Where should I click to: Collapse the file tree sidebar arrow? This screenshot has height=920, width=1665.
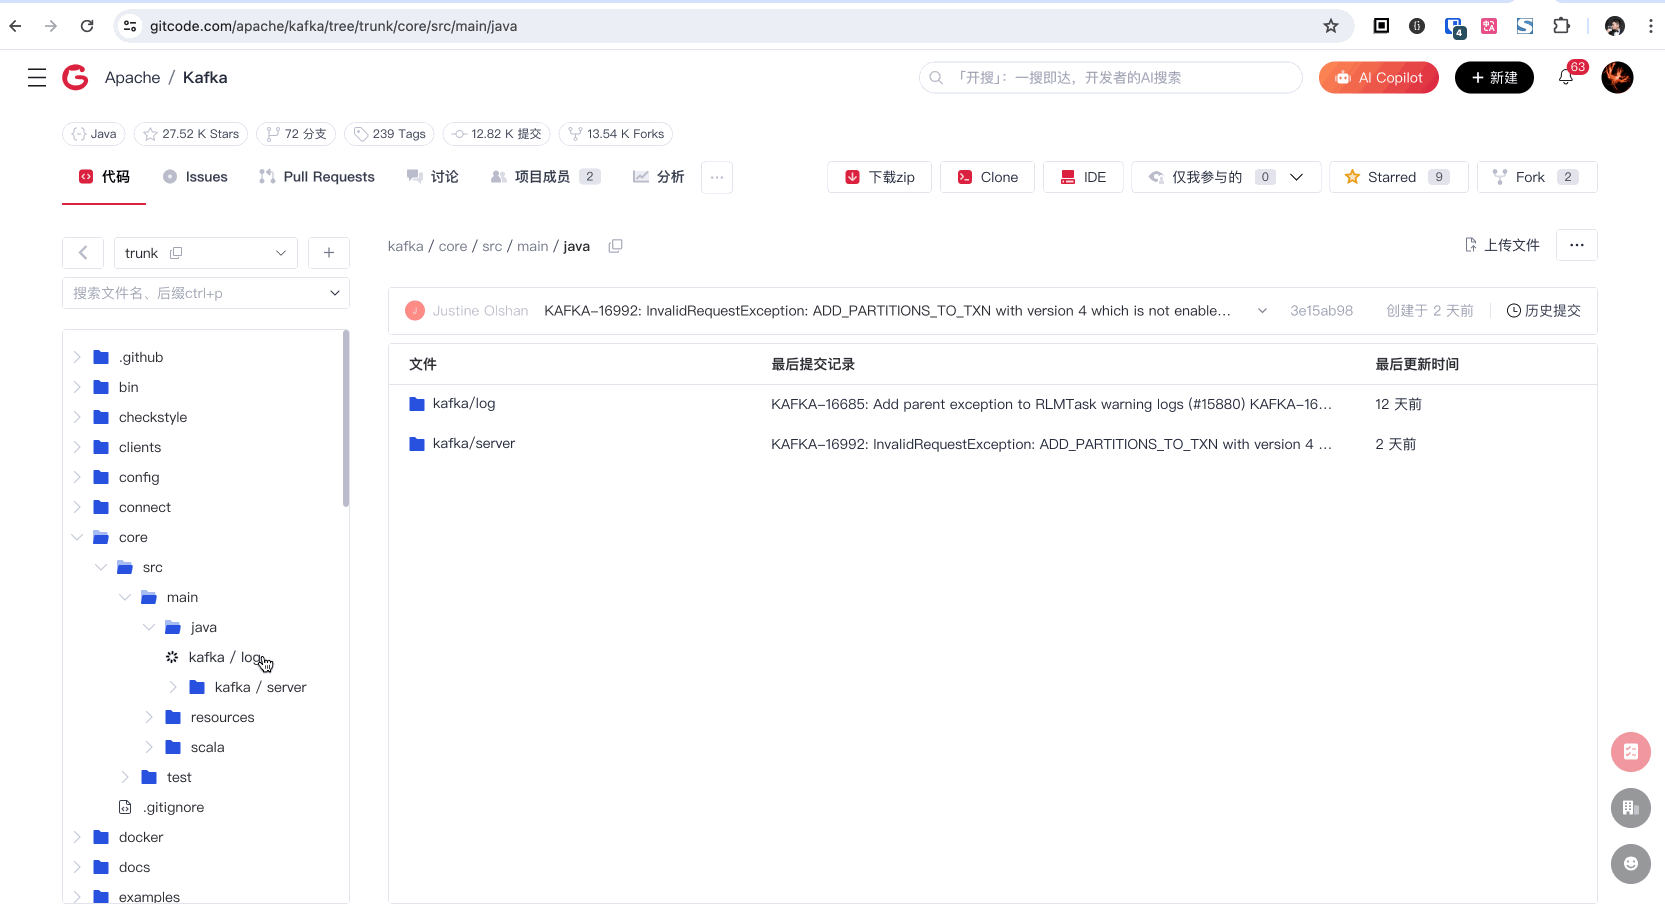[83, 253]
